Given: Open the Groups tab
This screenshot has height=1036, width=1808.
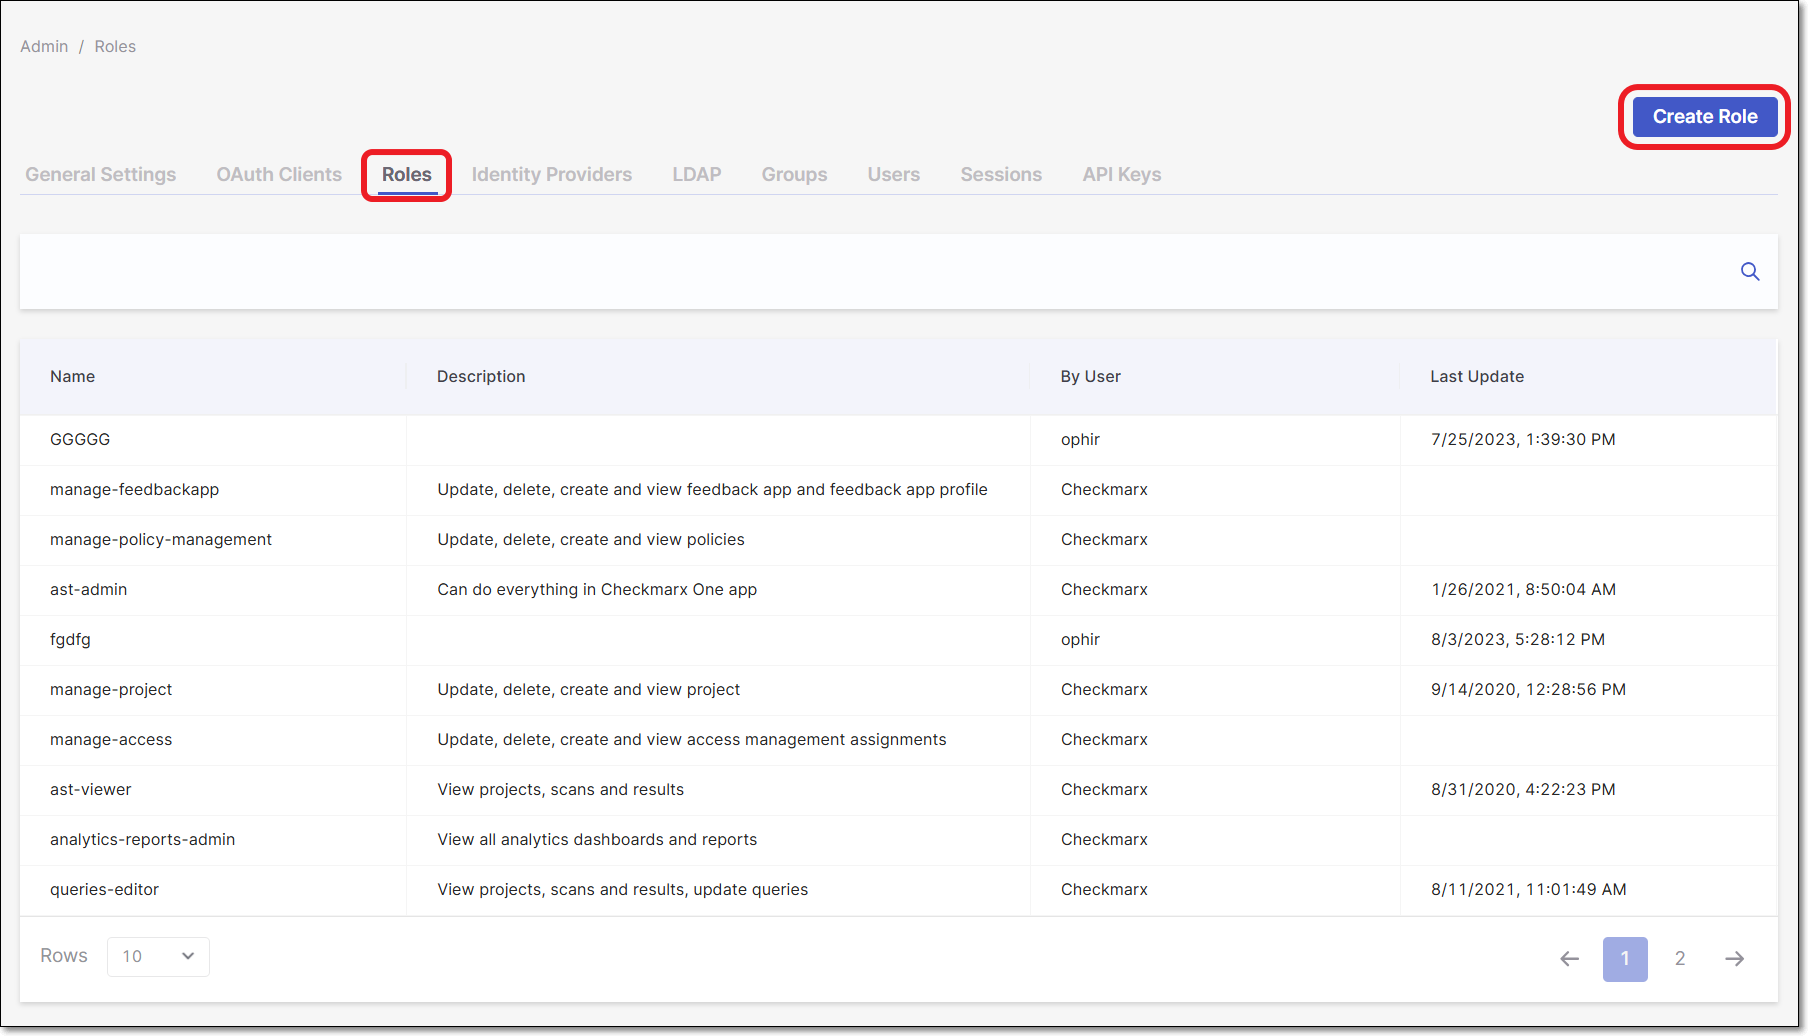Looking at the screenshot, I should pyautogui.click(x=795, y=175).
